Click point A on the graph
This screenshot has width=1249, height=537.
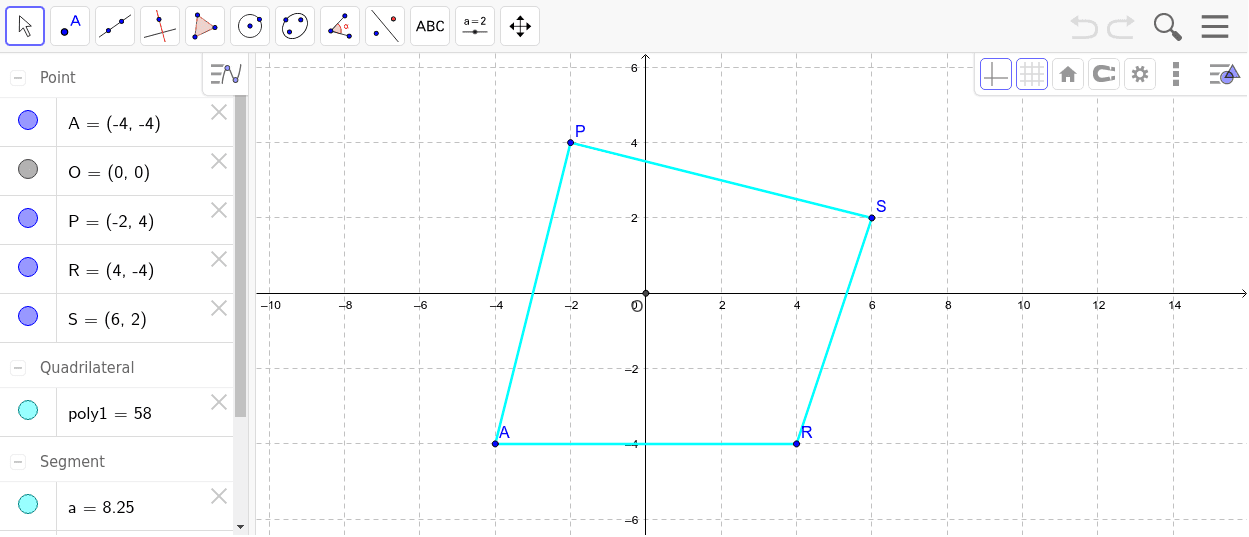click(x=495, y=443)
